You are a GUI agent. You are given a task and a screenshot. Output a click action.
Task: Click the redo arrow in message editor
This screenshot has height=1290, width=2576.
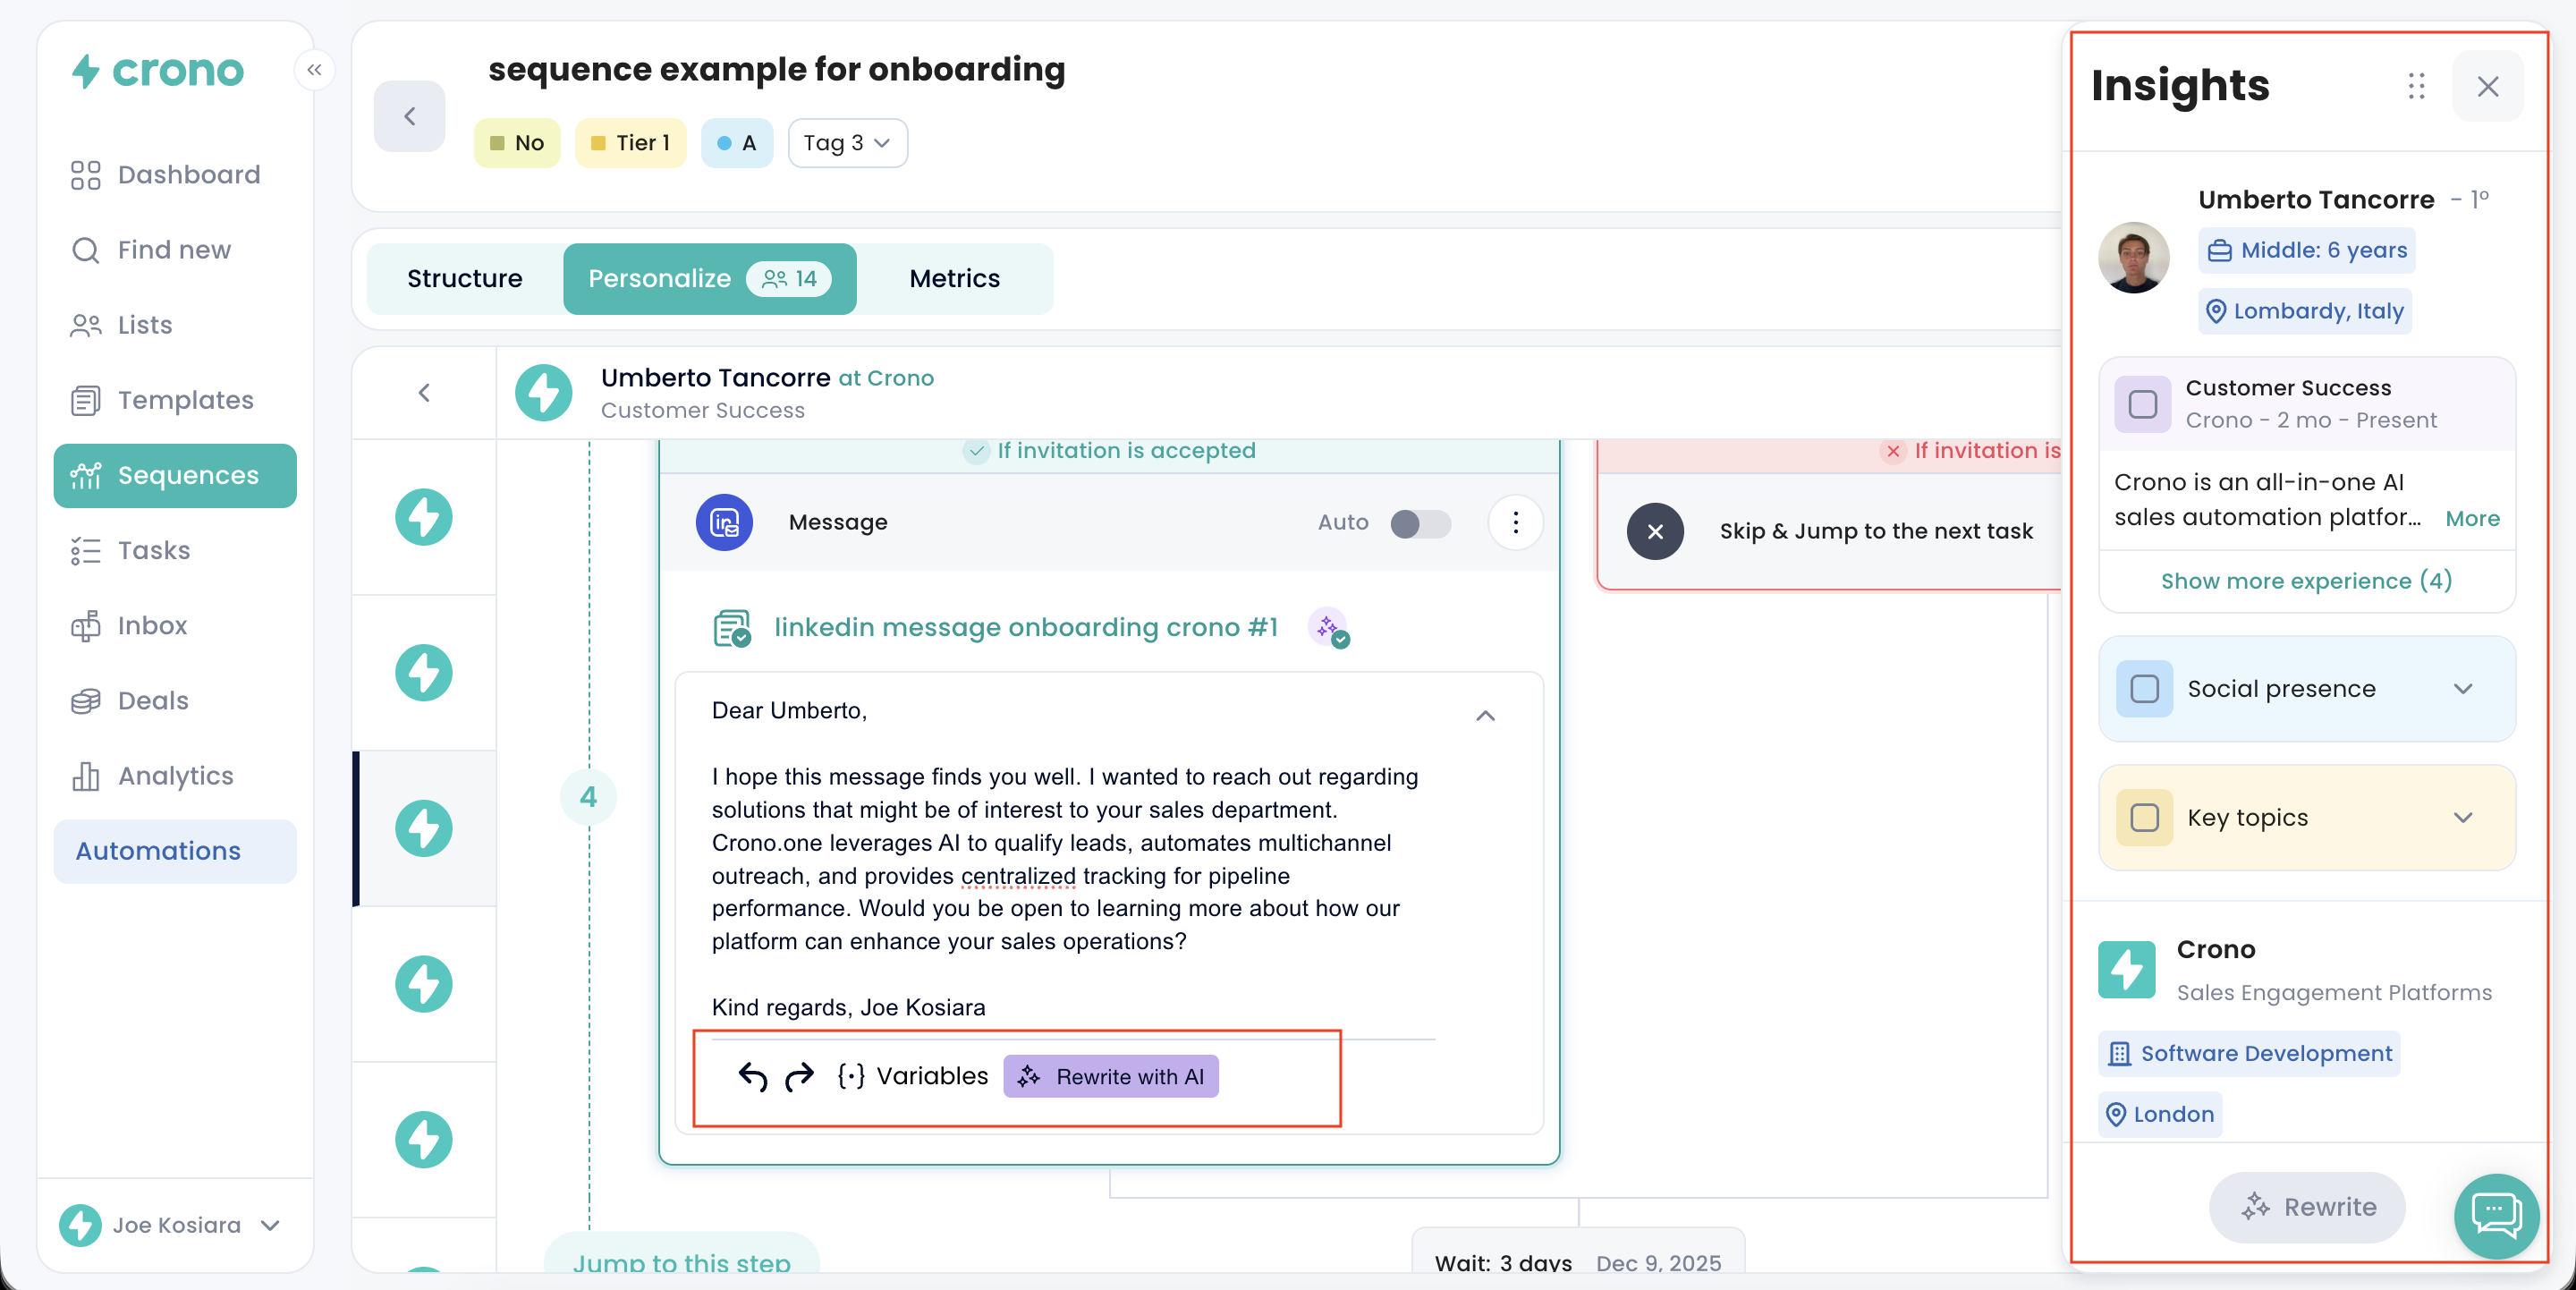tap(799, 1076)
